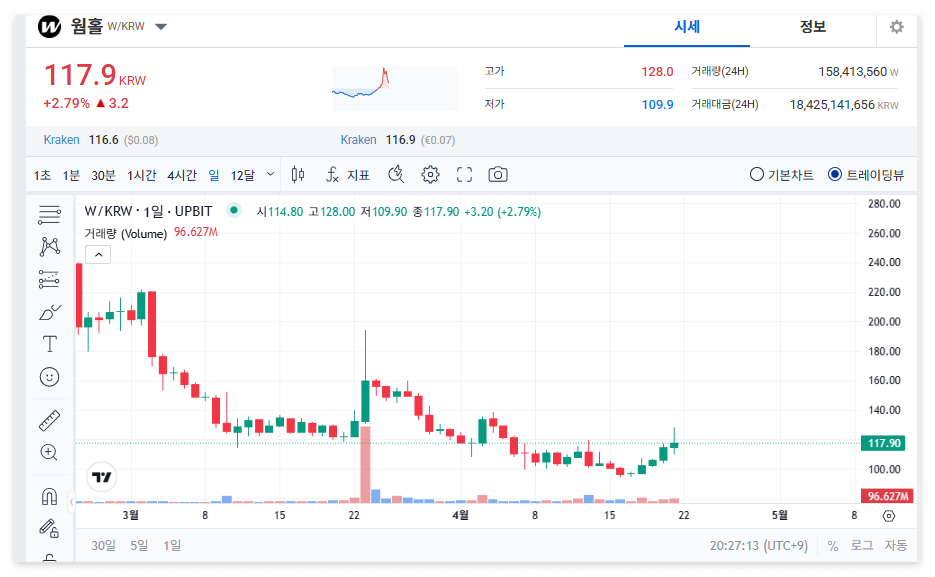Open the emoji sticker tool
935x577 pixels.
(47, 377)
